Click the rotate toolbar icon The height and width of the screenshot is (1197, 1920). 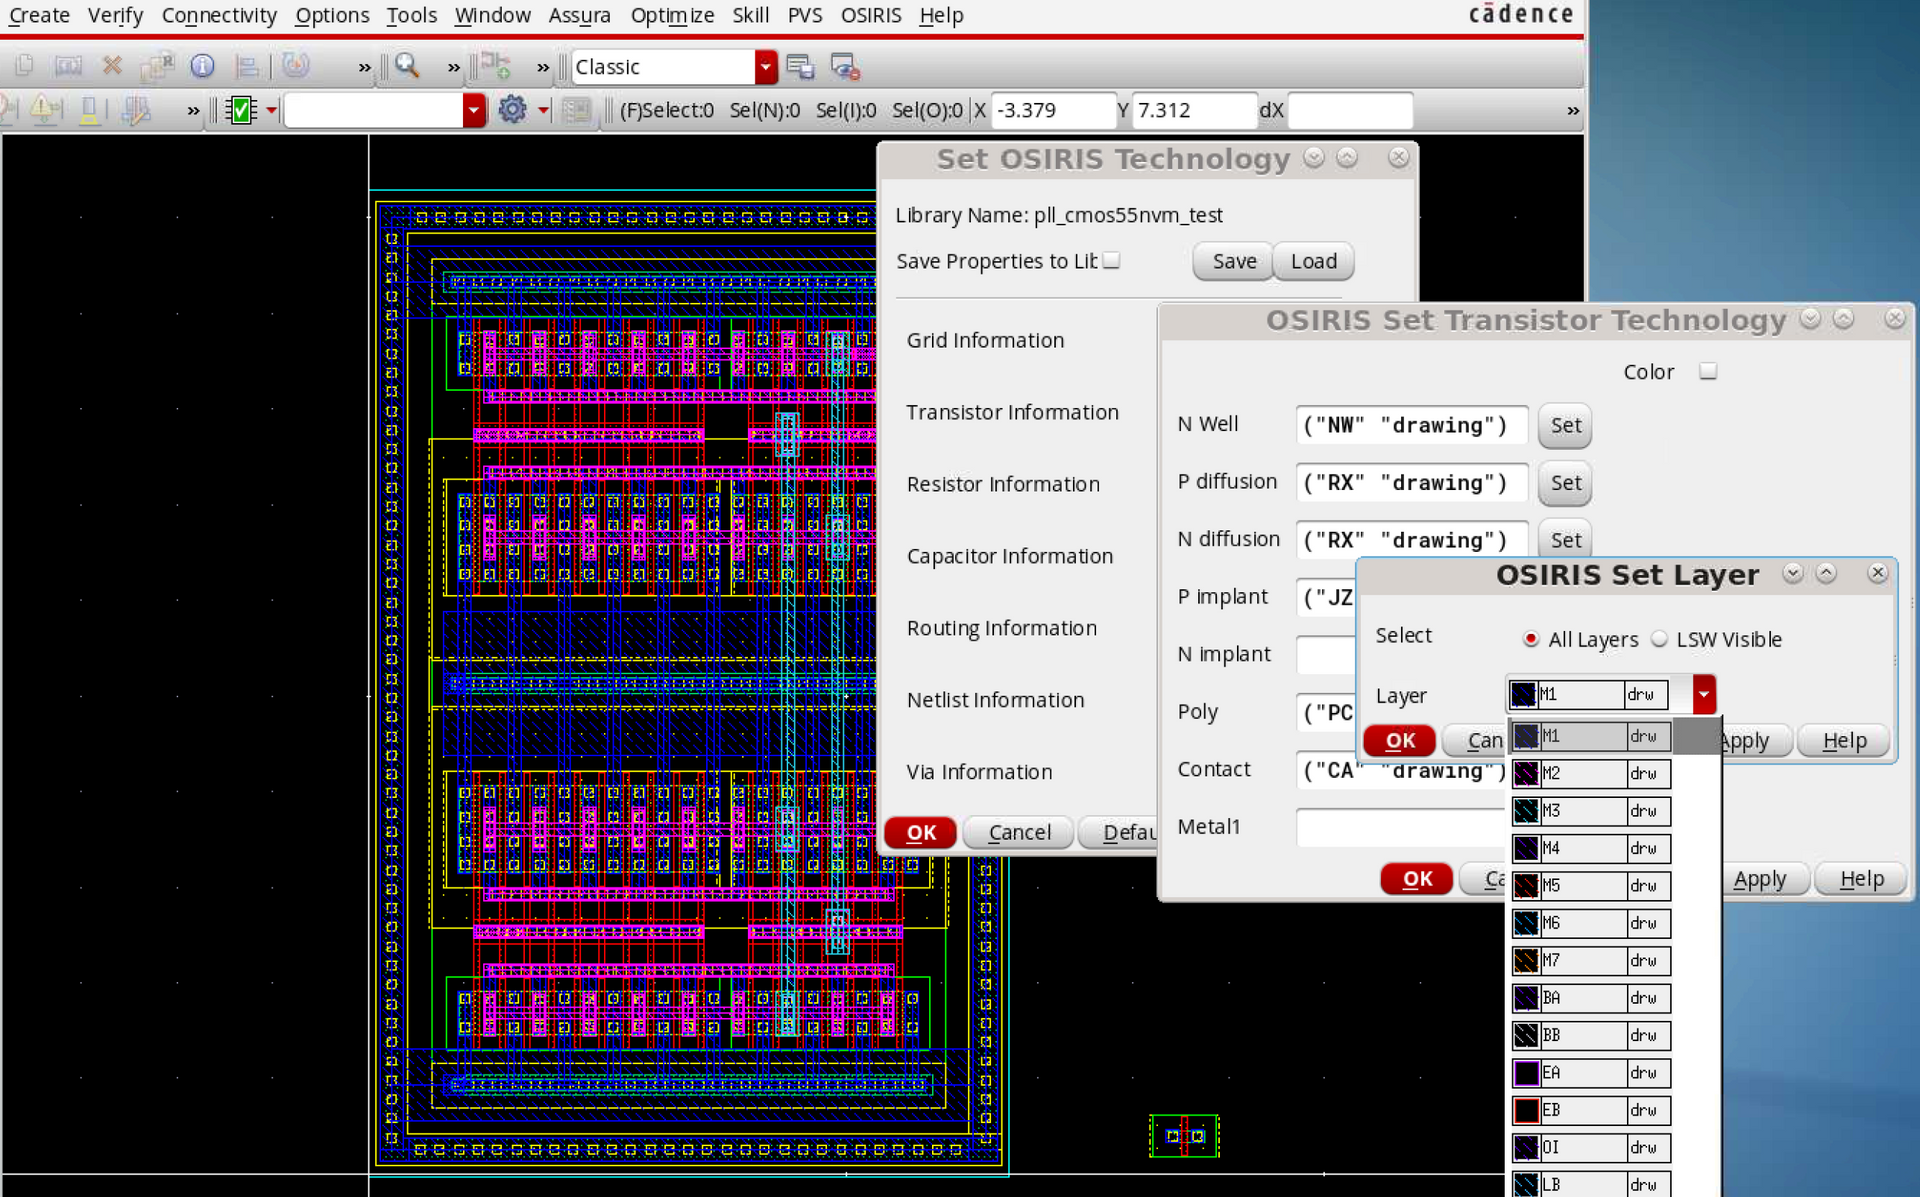(295, 66)
